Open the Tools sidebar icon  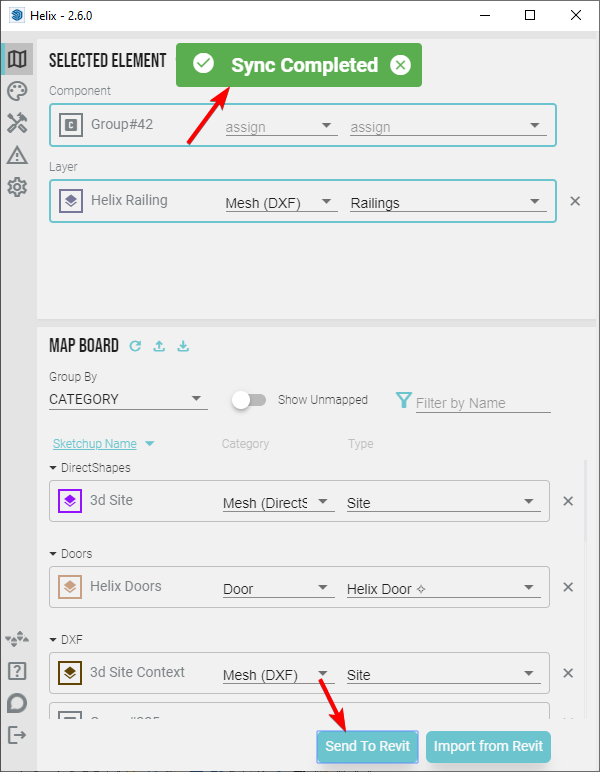coord(17,123)
